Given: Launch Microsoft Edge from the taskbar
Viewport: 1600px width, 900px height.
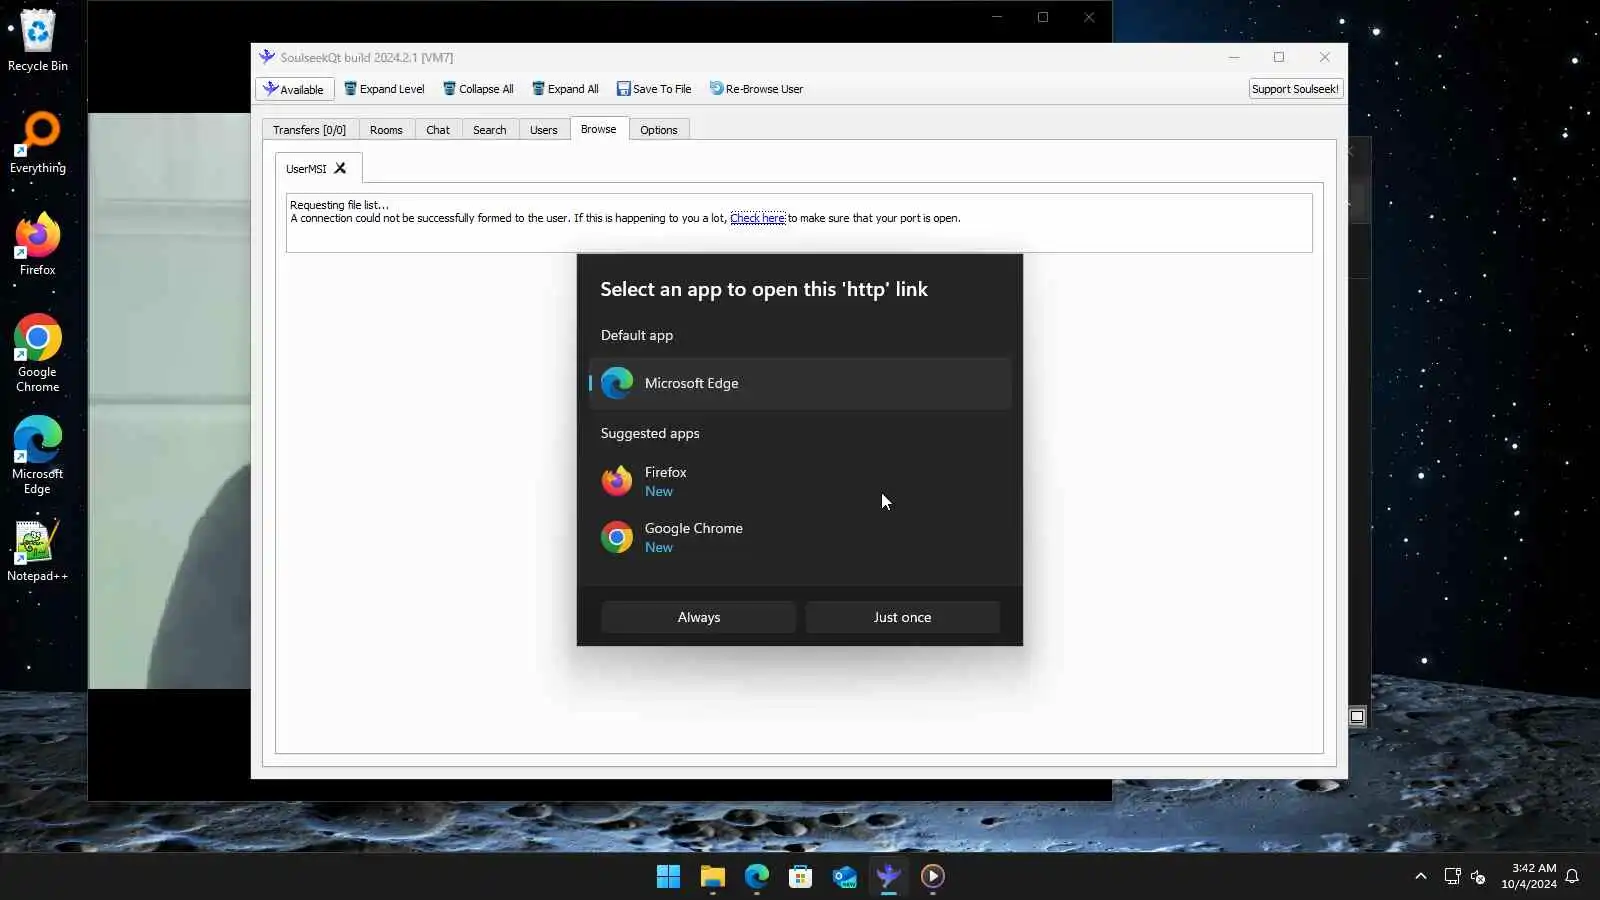Looking at the screenshot, I should (x=756, y=877).
